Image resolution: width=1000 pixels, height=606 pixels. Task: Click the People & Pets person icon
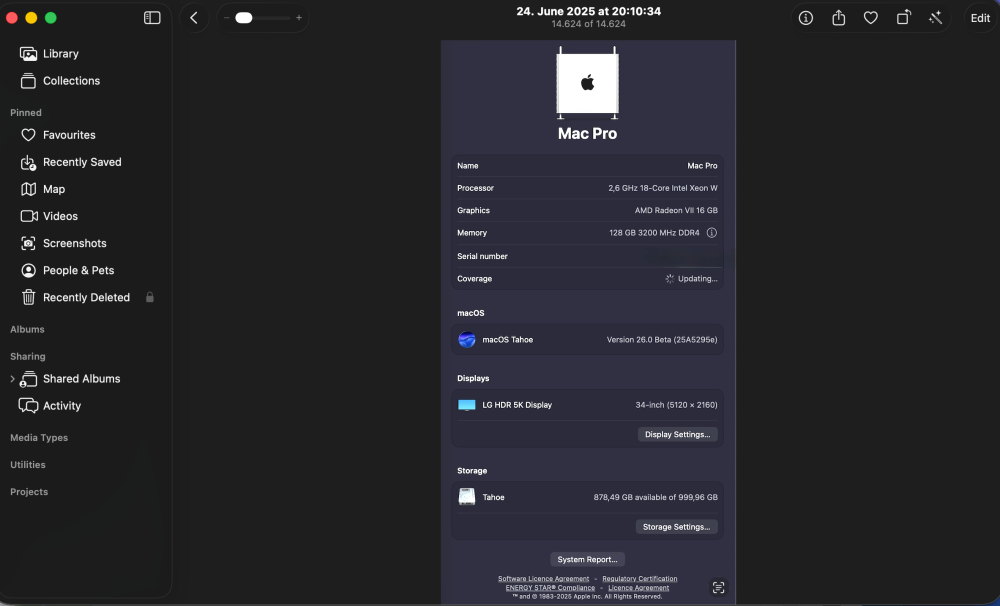tap(28, 270)
